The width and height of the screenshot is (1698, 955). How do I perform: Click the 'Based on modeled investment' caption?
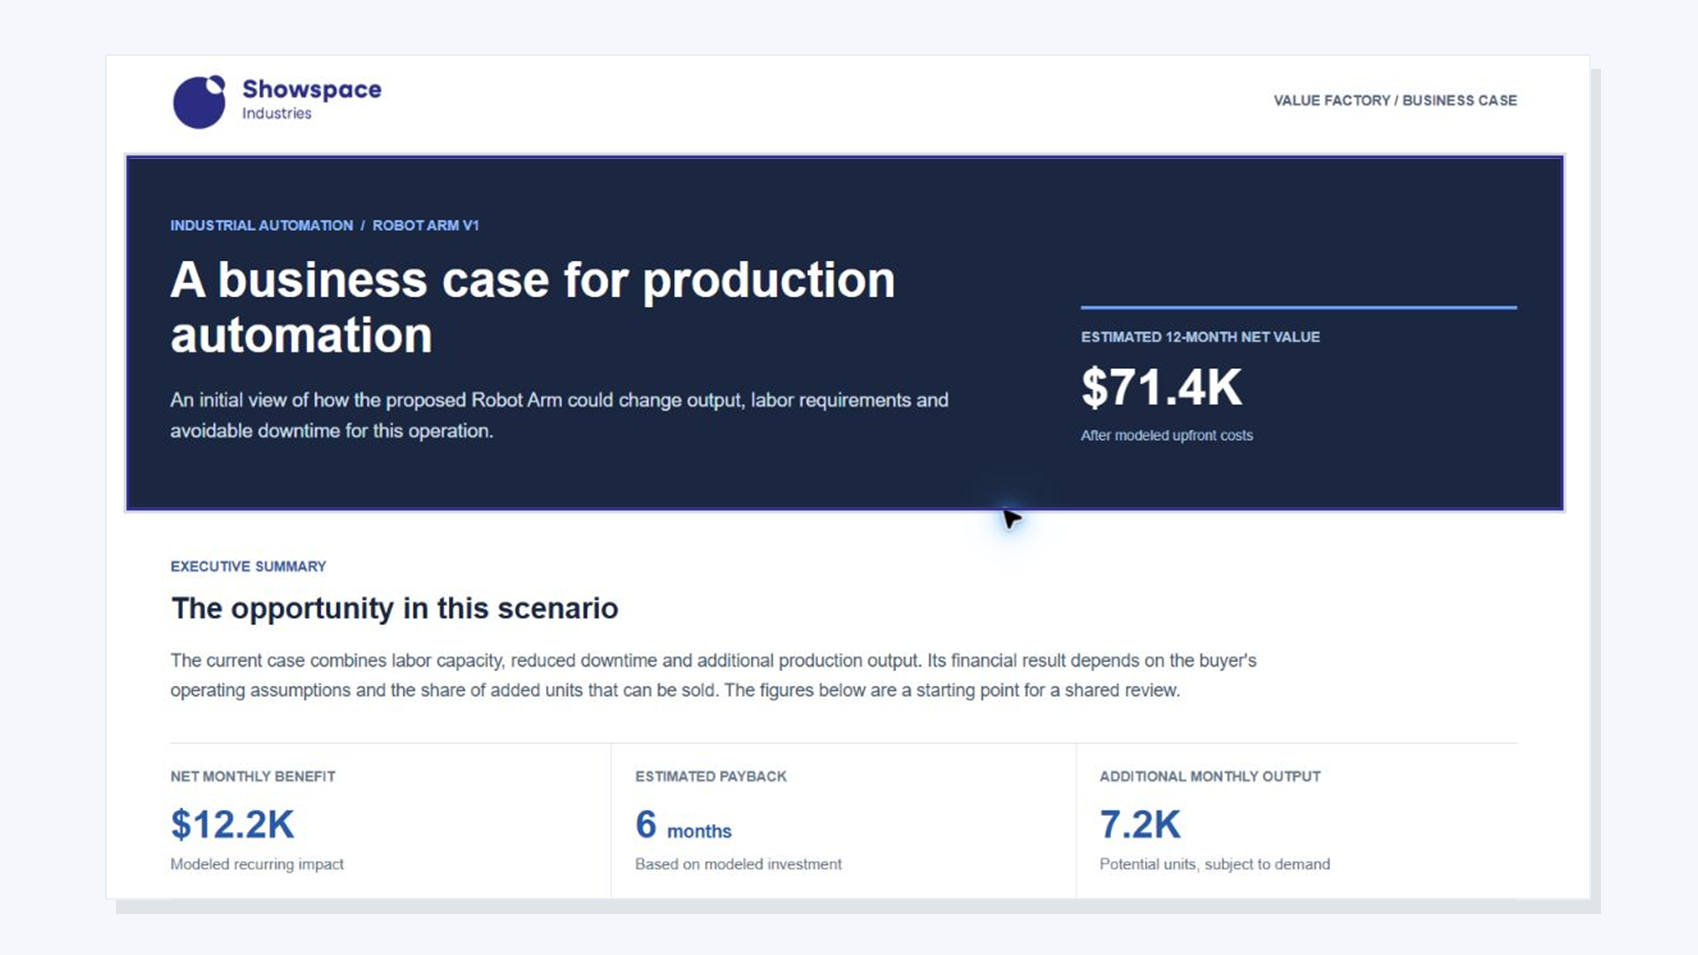(x=738, y=864)
